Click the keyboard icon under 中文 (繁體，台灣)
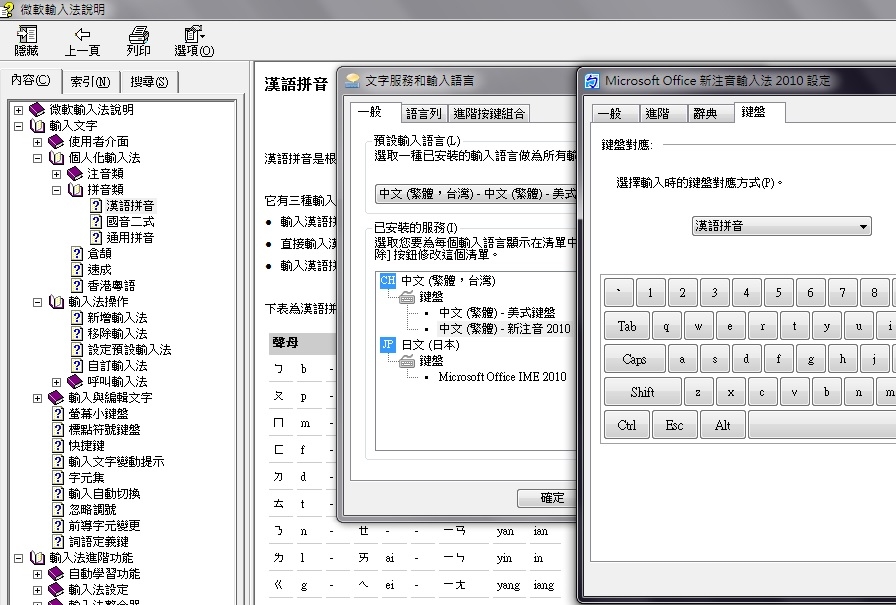 click(x=407, y=297)
